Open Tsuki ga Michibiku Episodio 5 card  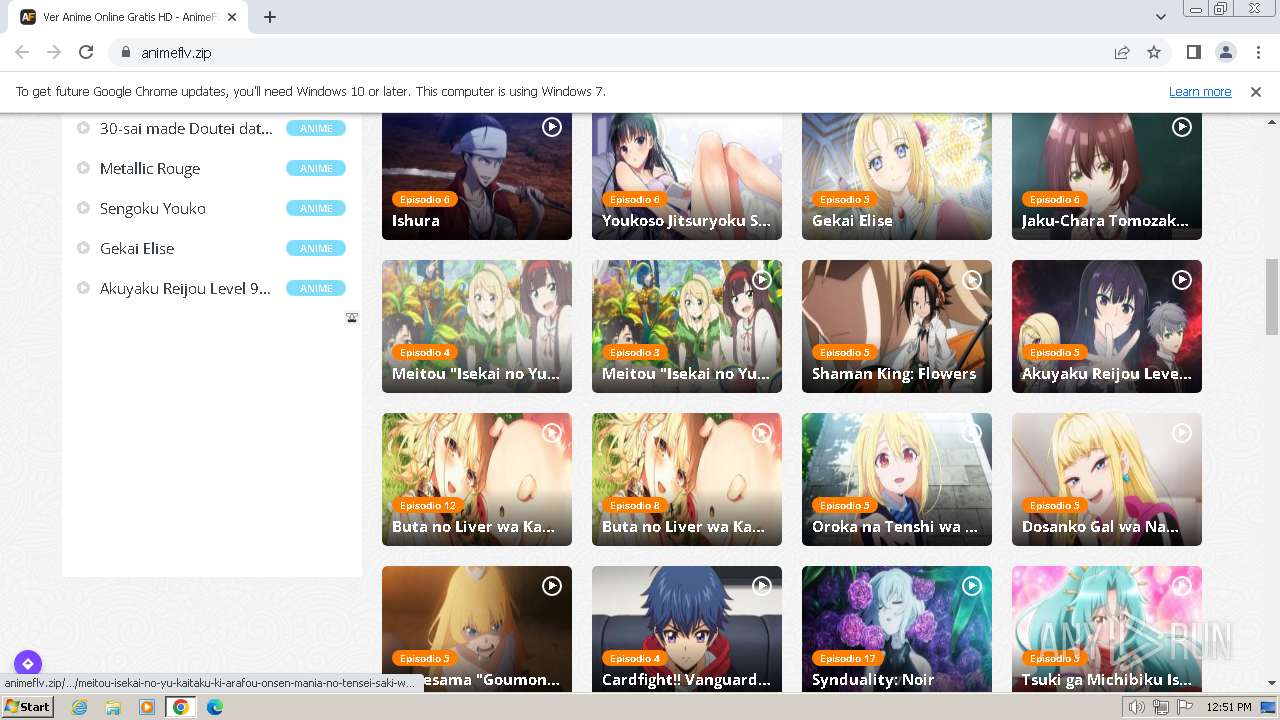(x=1107, y=628)
